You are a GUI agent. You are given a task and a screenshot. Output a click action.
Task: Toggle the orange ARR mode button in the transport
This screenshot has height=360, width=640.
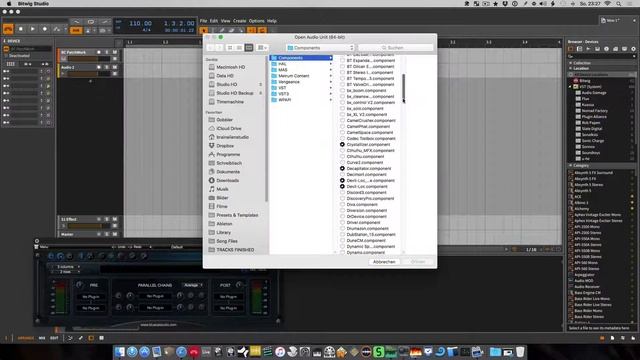(x=76, y=30)
